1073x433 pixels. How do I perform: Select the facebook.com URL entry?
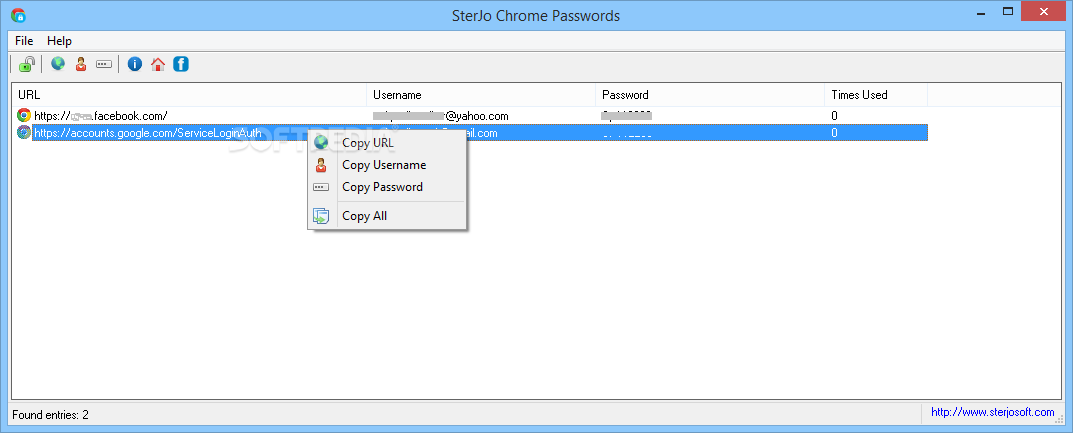[101, 116]
